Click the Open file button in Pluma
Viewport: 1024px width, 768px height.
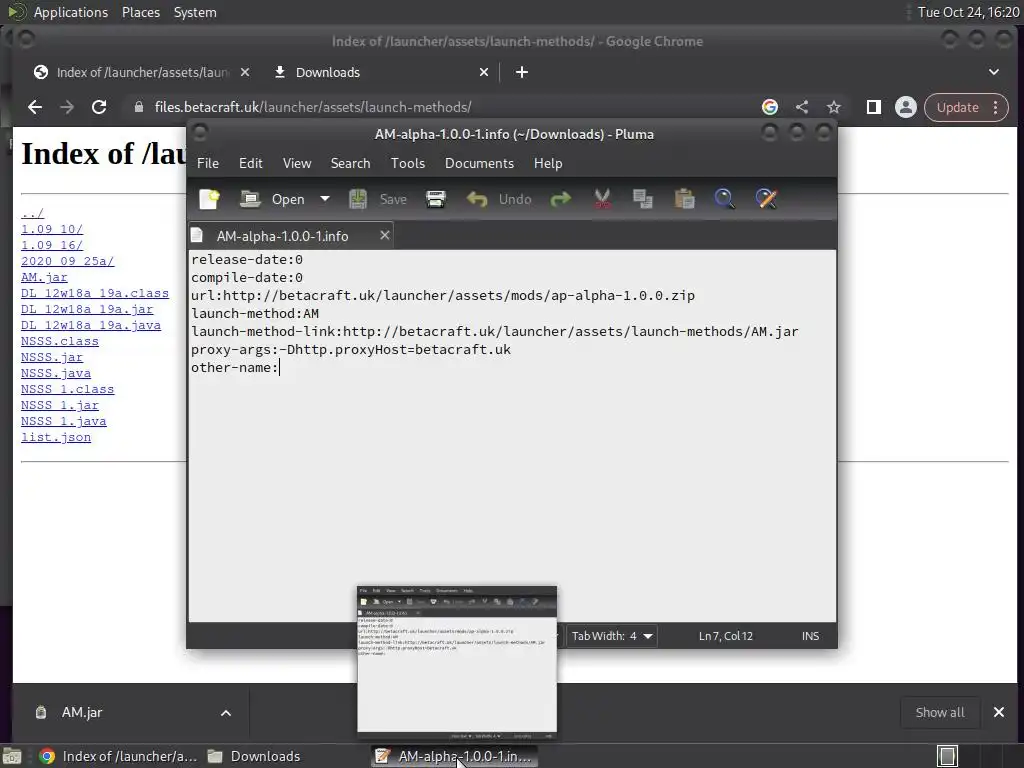click(272, 199)
